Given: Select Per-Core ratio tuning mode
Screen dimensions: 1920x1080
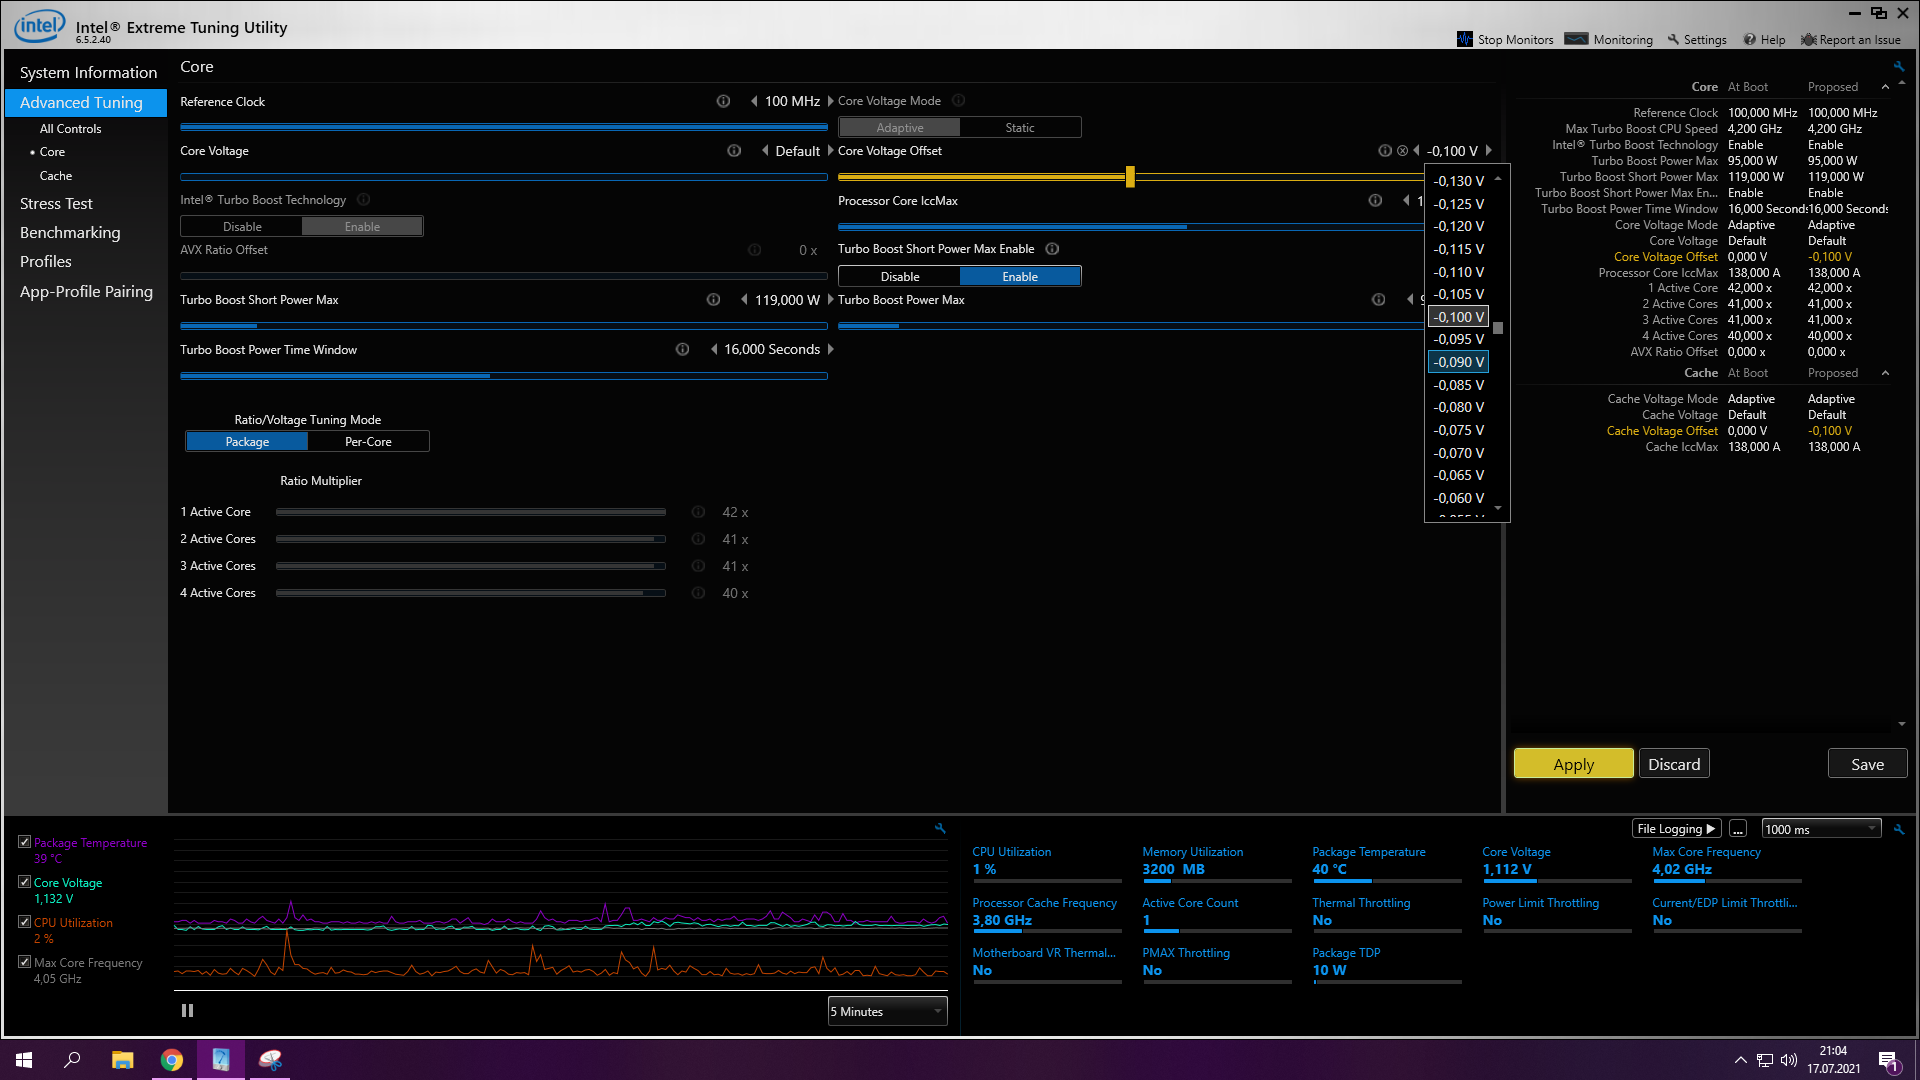Looking at the screenshot, I should 368,442.
